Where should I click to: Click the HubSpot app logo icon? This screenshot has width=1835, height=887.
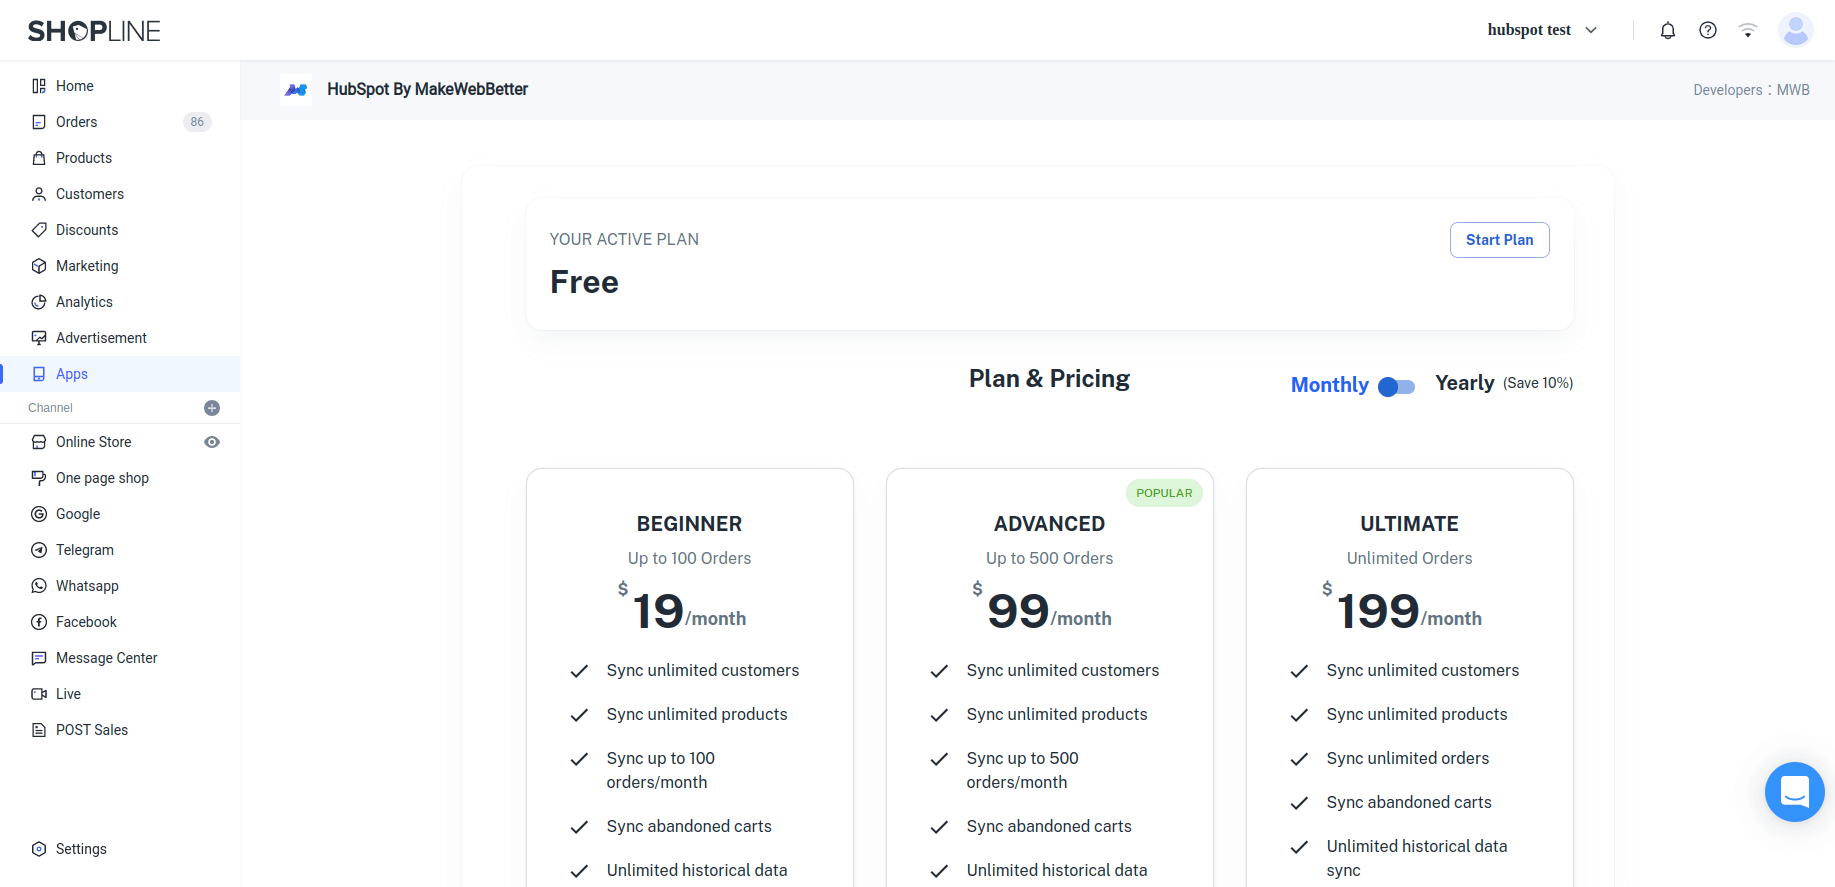[296, 90]
